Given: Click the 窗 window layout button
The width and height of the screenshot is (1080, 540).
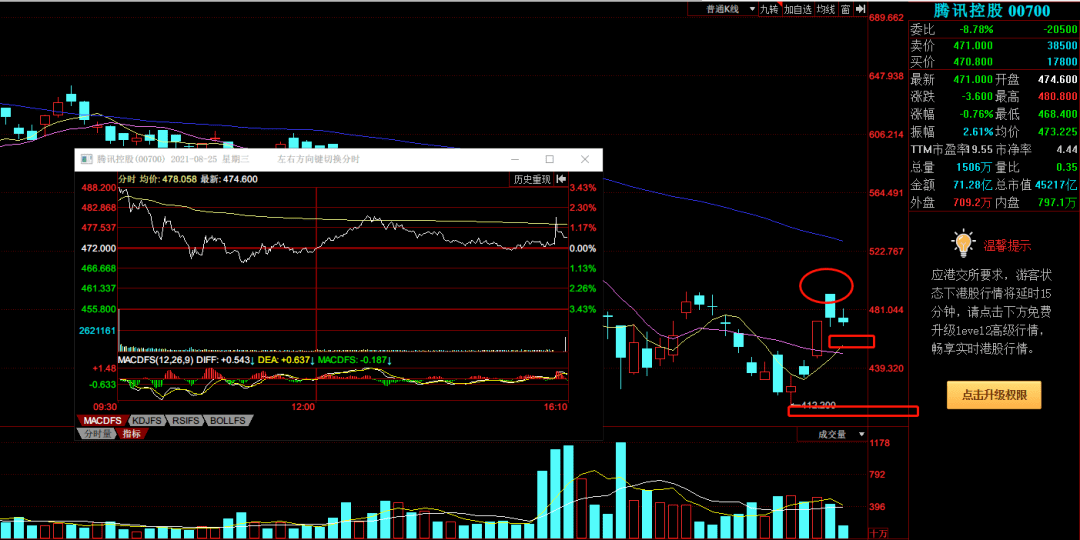Looking at the screenshot, I should pos(846,9).
